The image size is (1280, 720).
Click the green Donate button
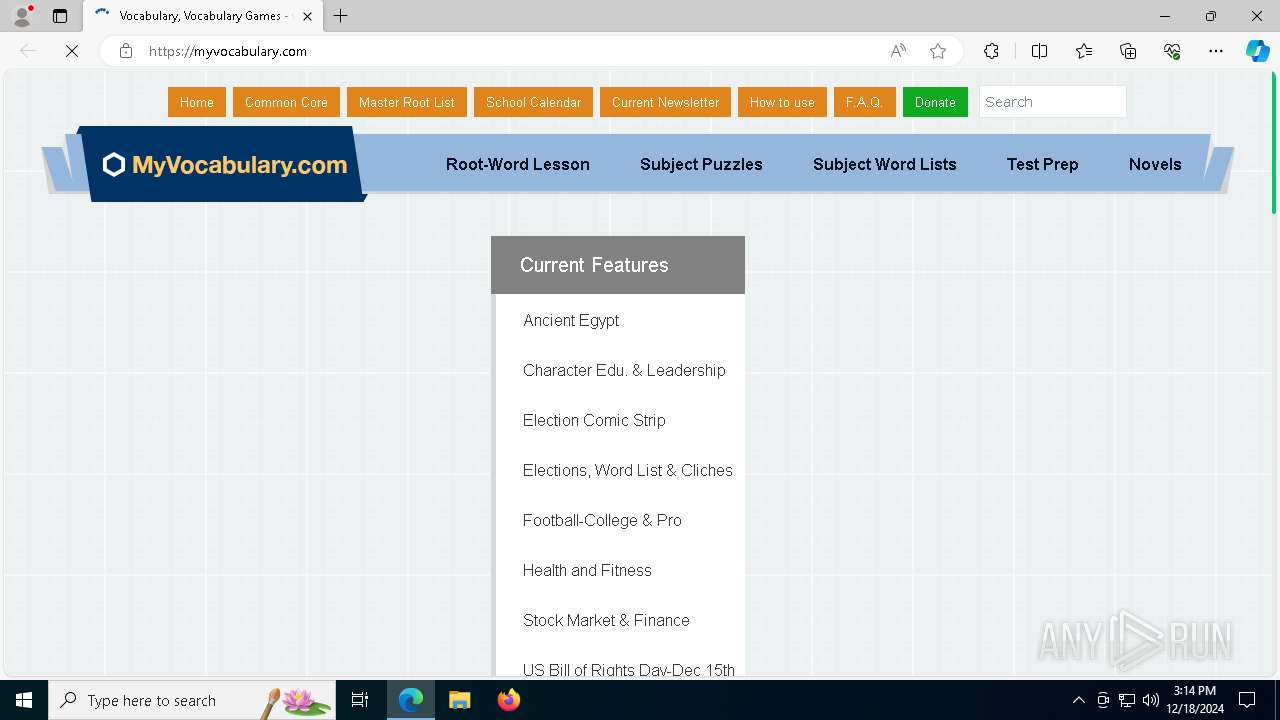pos(935,102)
